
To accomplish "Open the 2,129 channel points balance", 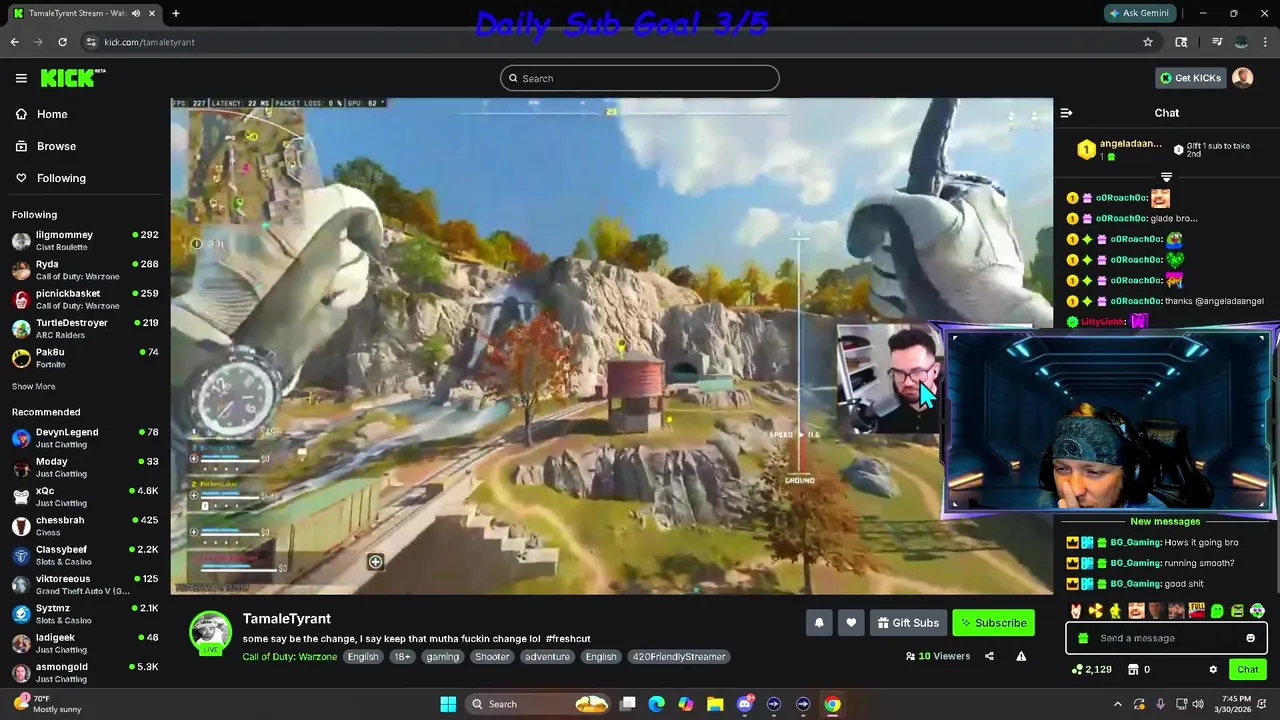I will tap(1091, 669).
